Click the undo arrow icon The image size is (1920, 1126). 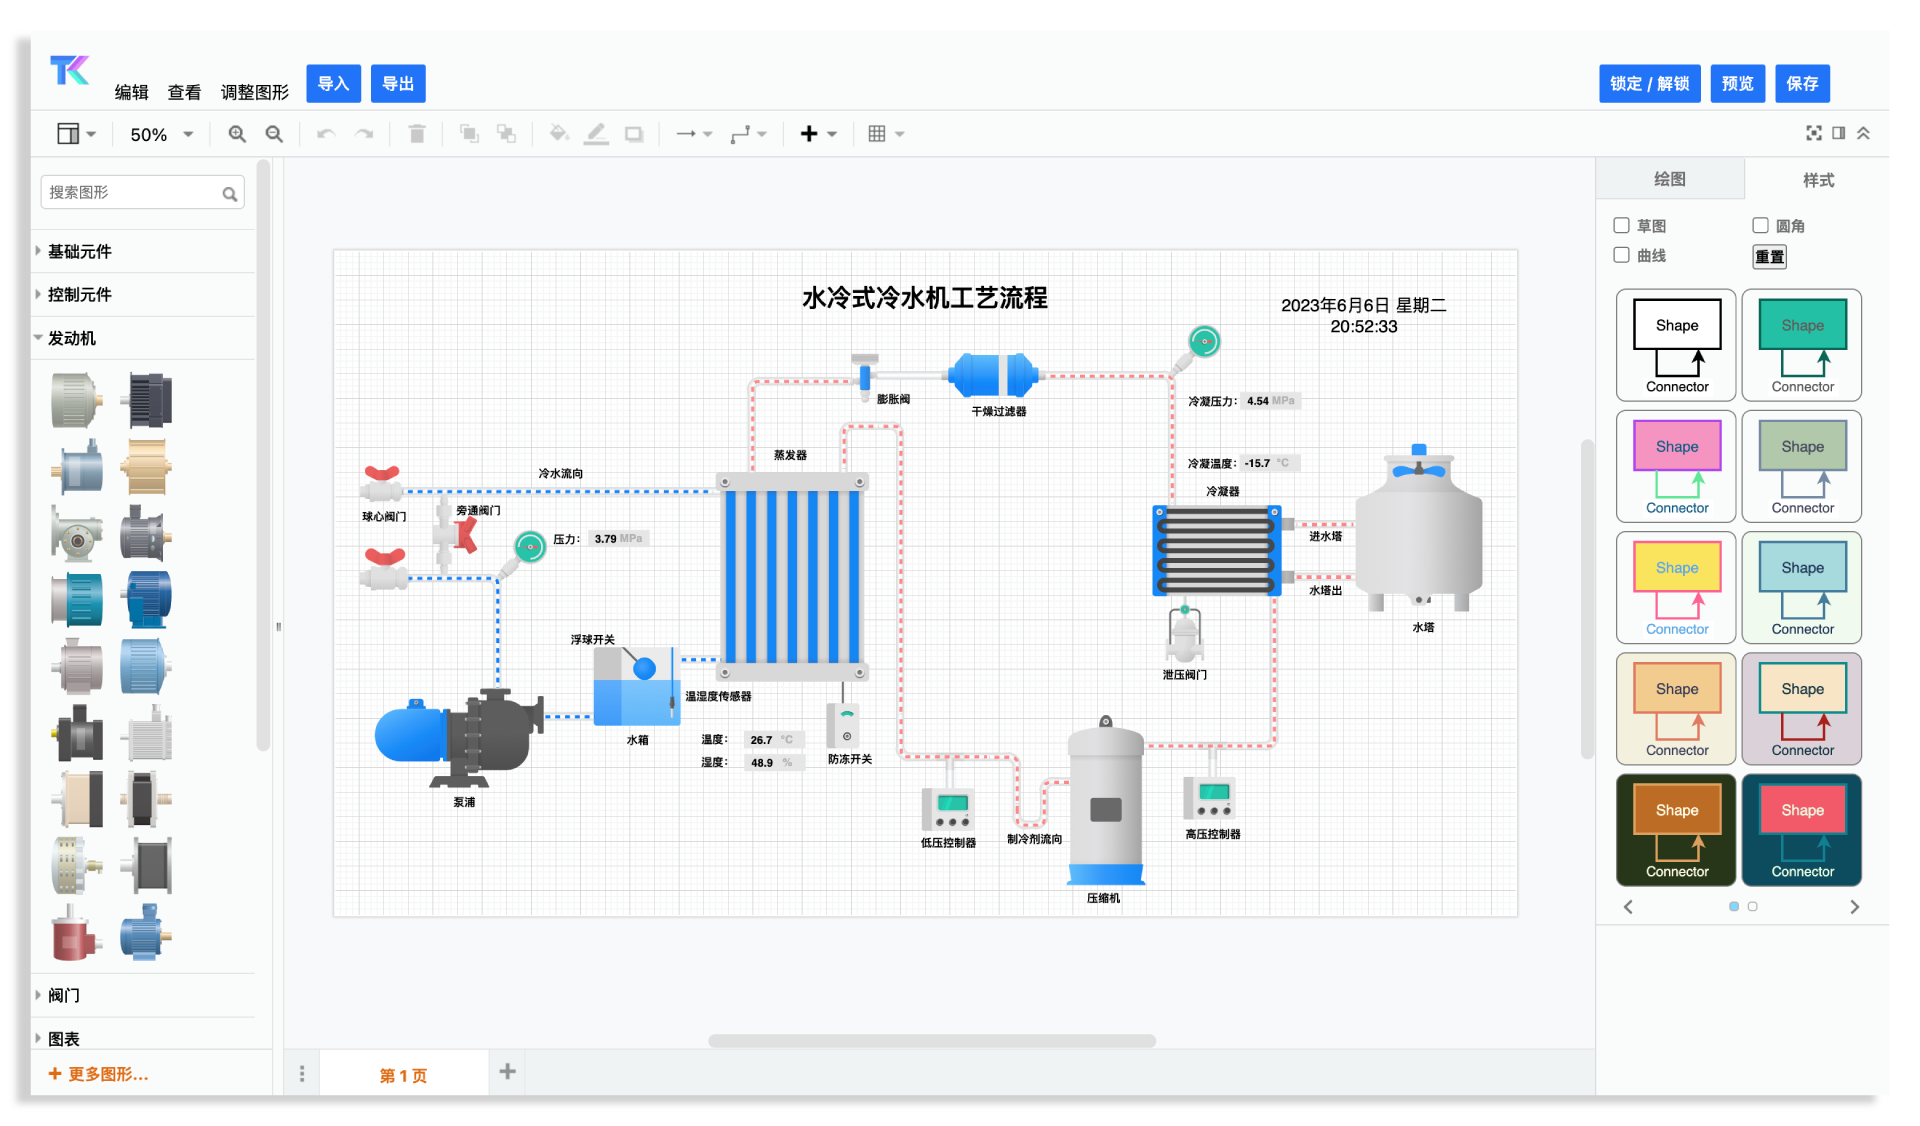pyautogui.click(x=325, y=134)
